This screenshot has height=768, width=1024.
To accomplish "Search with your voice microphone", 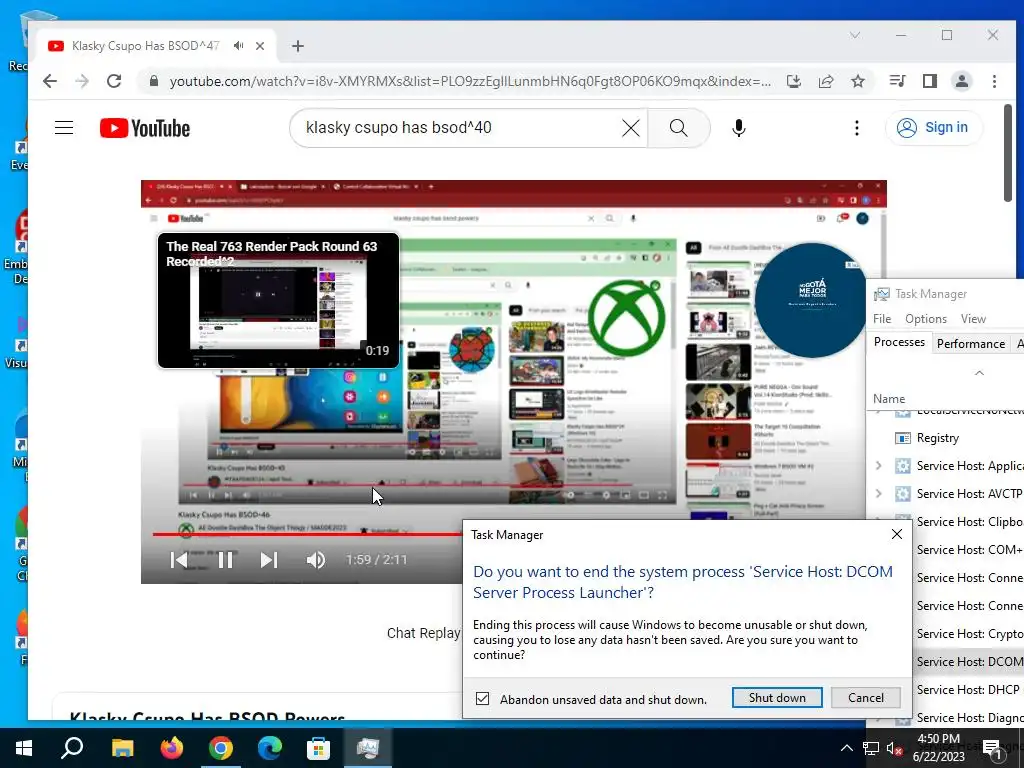I will coord(739,127).
